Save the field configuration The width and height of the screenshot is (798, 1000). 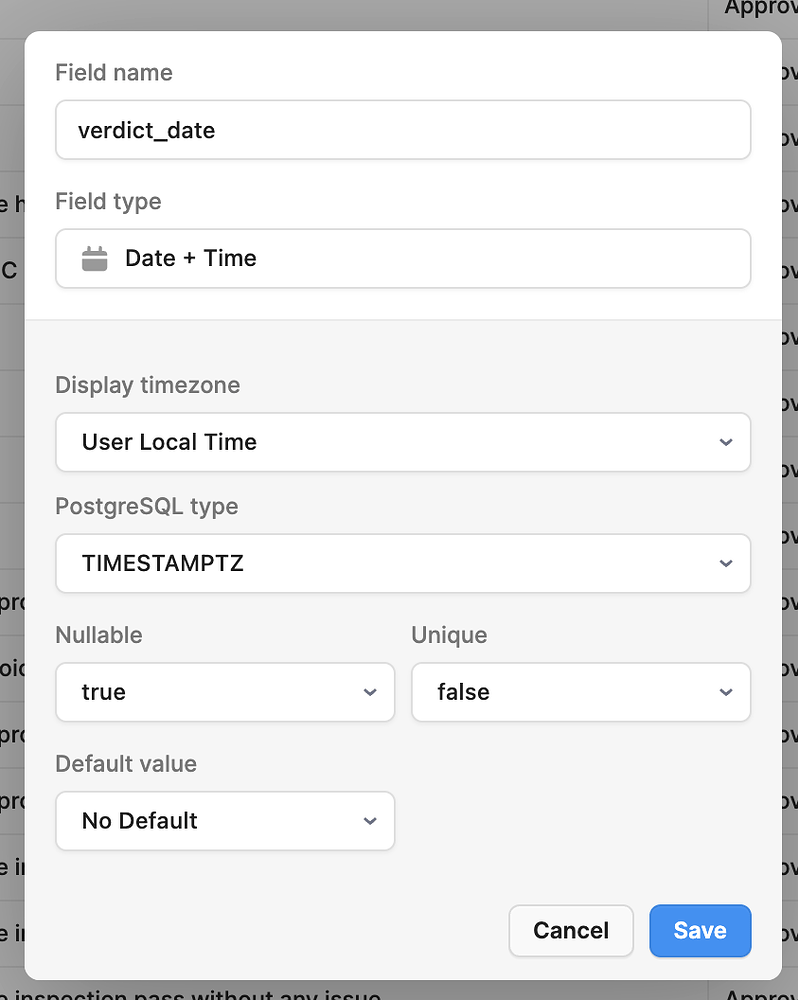click(700, 930)
